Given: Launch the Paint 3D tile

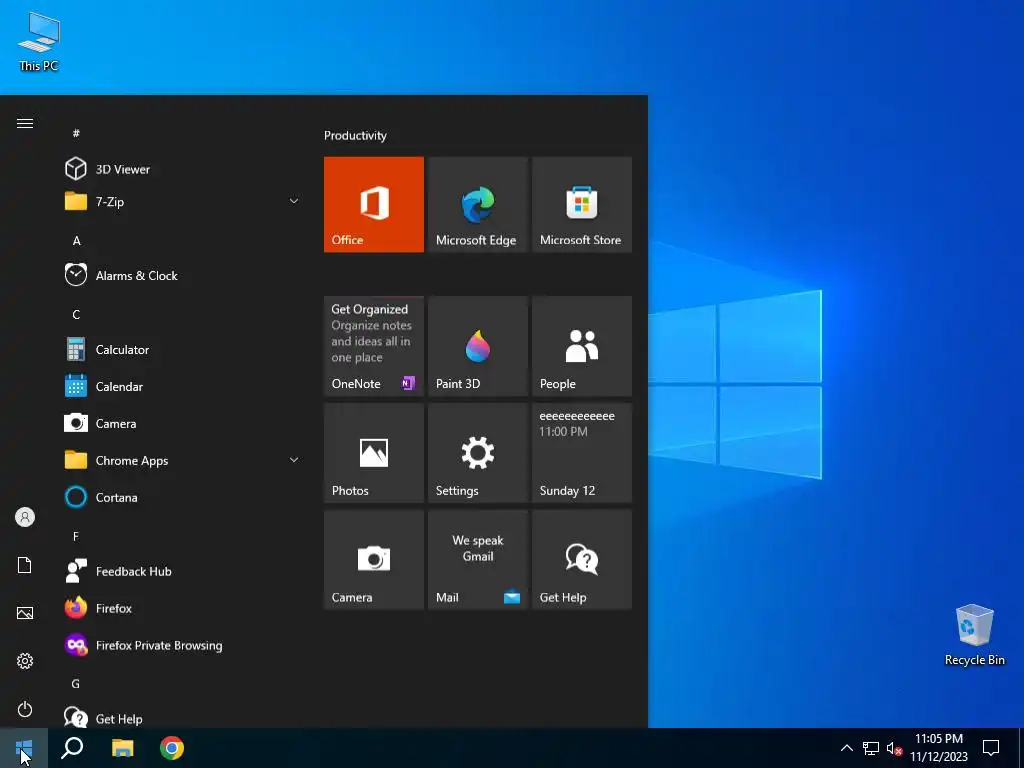Looking at the screenshot, I should pyautogui.click(x=477, y=346).
